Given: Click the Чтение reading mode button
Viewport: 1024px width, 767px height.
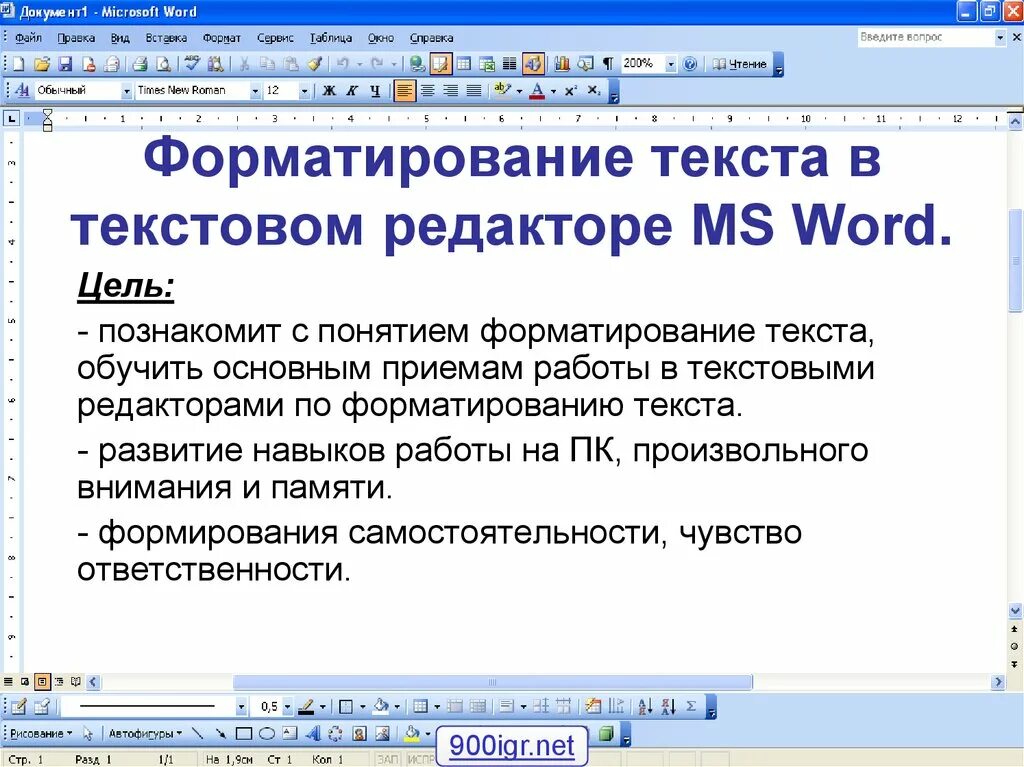Looking at the screenshot, I should coord(739,64).
